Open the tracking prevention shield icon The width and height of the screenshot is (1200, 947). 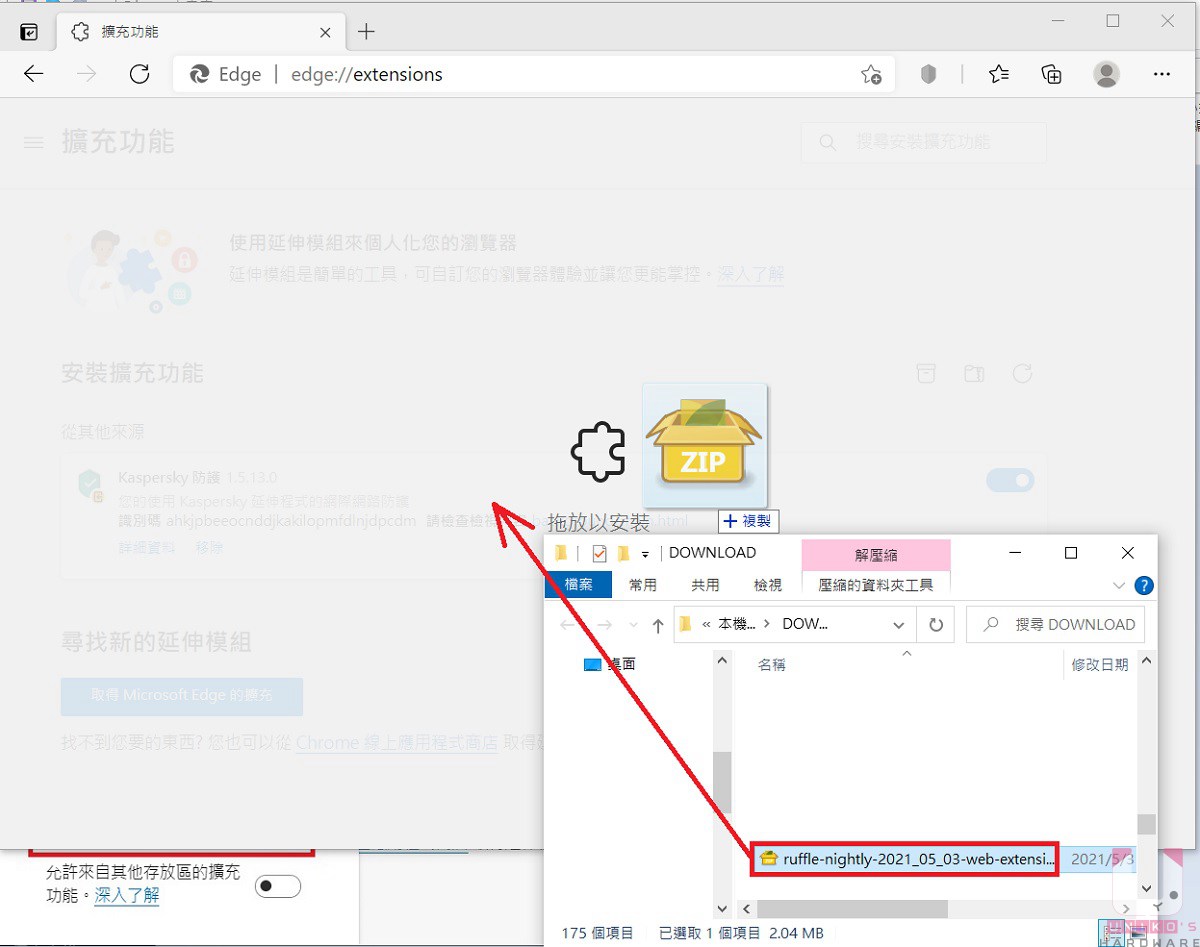pyautogui.click(x=928, y=74)
